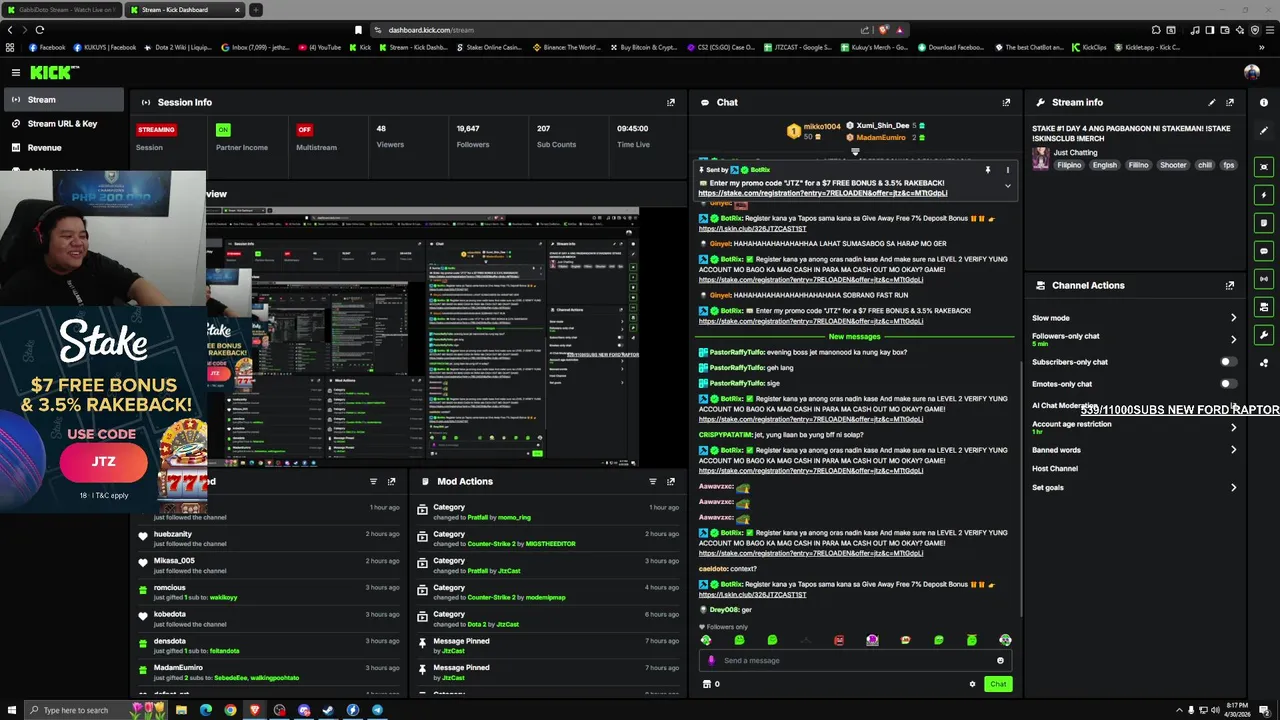The width and height of the screenshot is (1280, 720).
Task: Open the filter dropdown in followers activity panel
Action: pos(374,481)
